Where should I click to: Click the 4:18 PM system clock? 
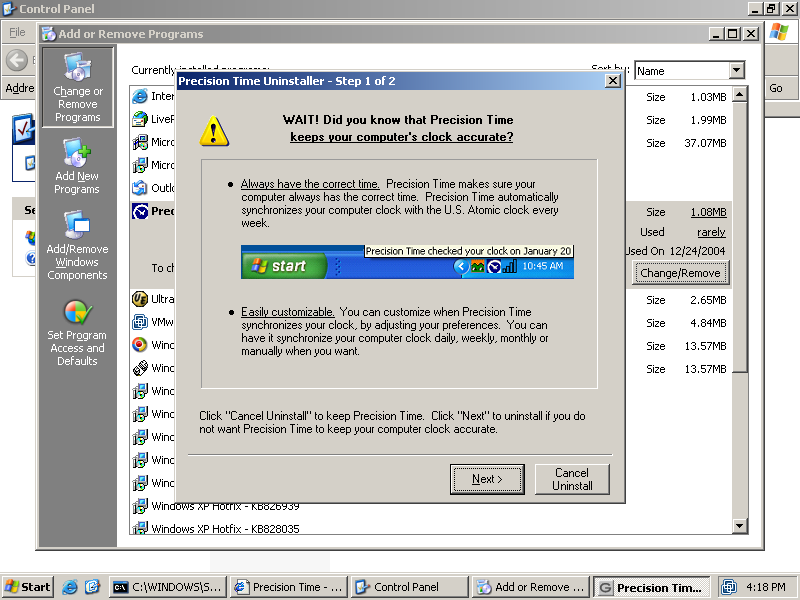(766, 587)
